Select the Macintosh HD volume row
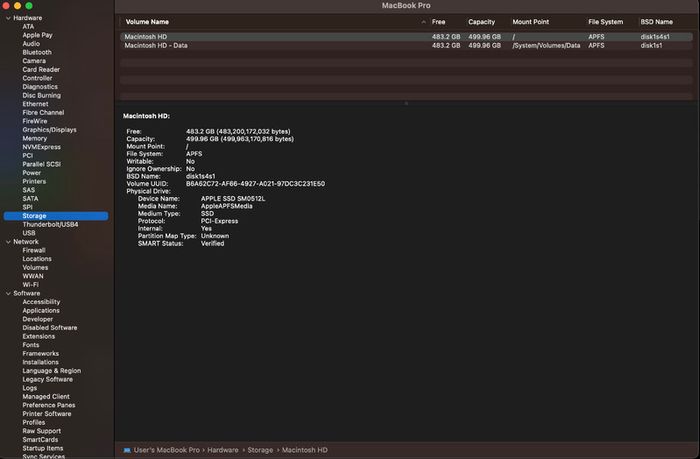 (406, 37)
